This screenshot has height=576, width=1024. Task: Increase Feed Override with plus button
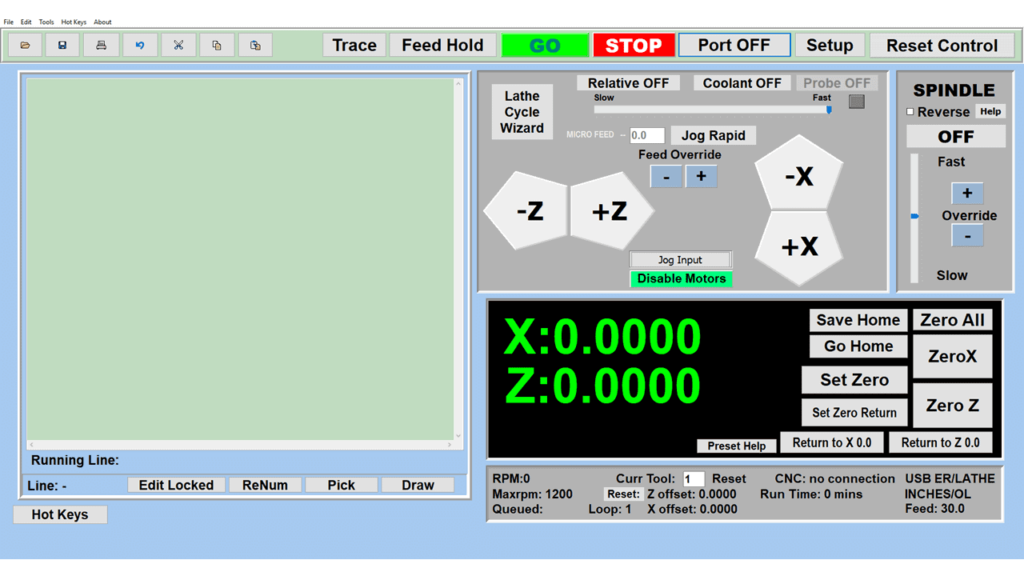point(701,176)
